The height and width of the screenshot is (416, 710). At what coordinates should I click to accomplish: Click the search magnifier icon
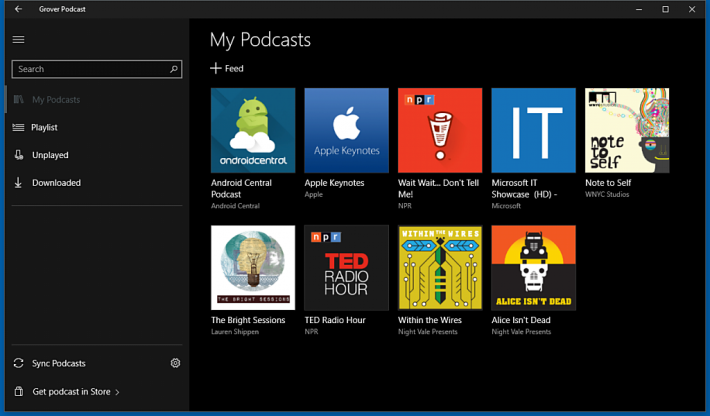pos(174,69)
